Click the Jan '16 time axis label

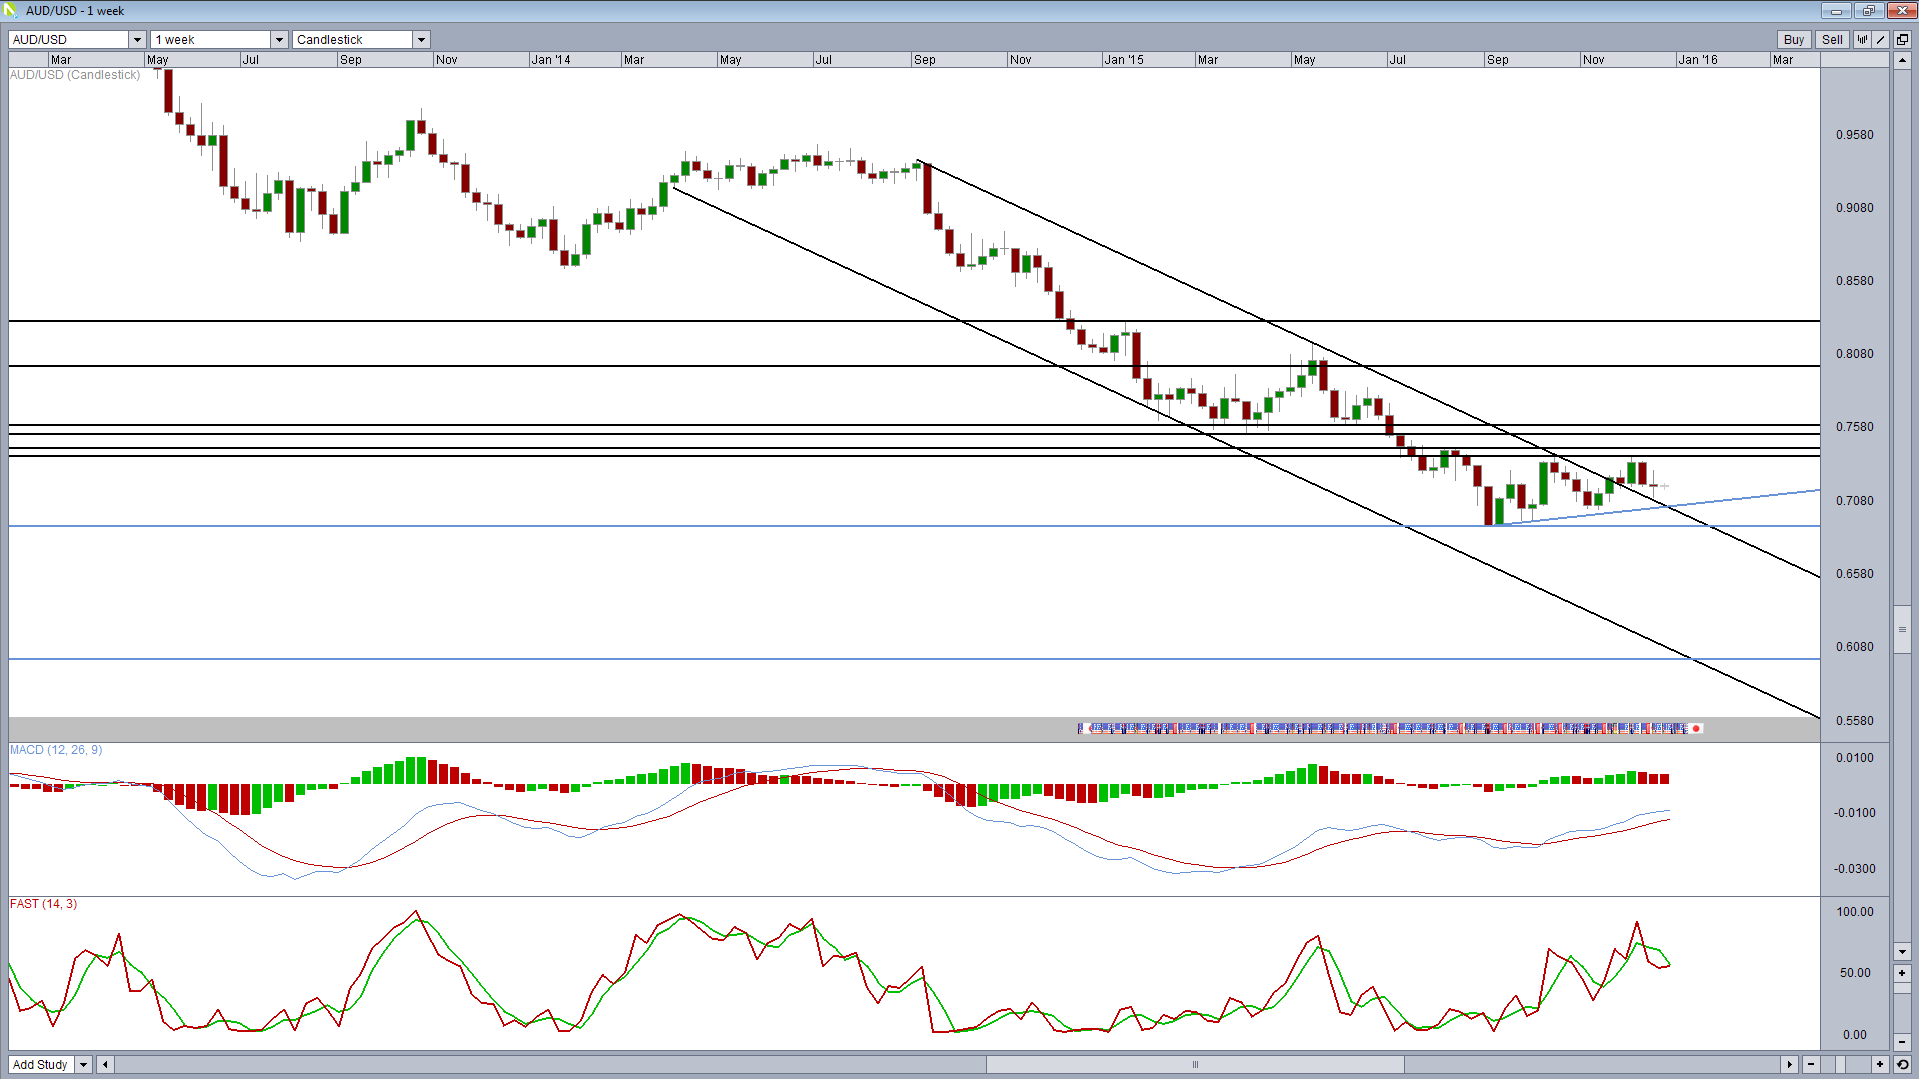(x=1698, y=60)
